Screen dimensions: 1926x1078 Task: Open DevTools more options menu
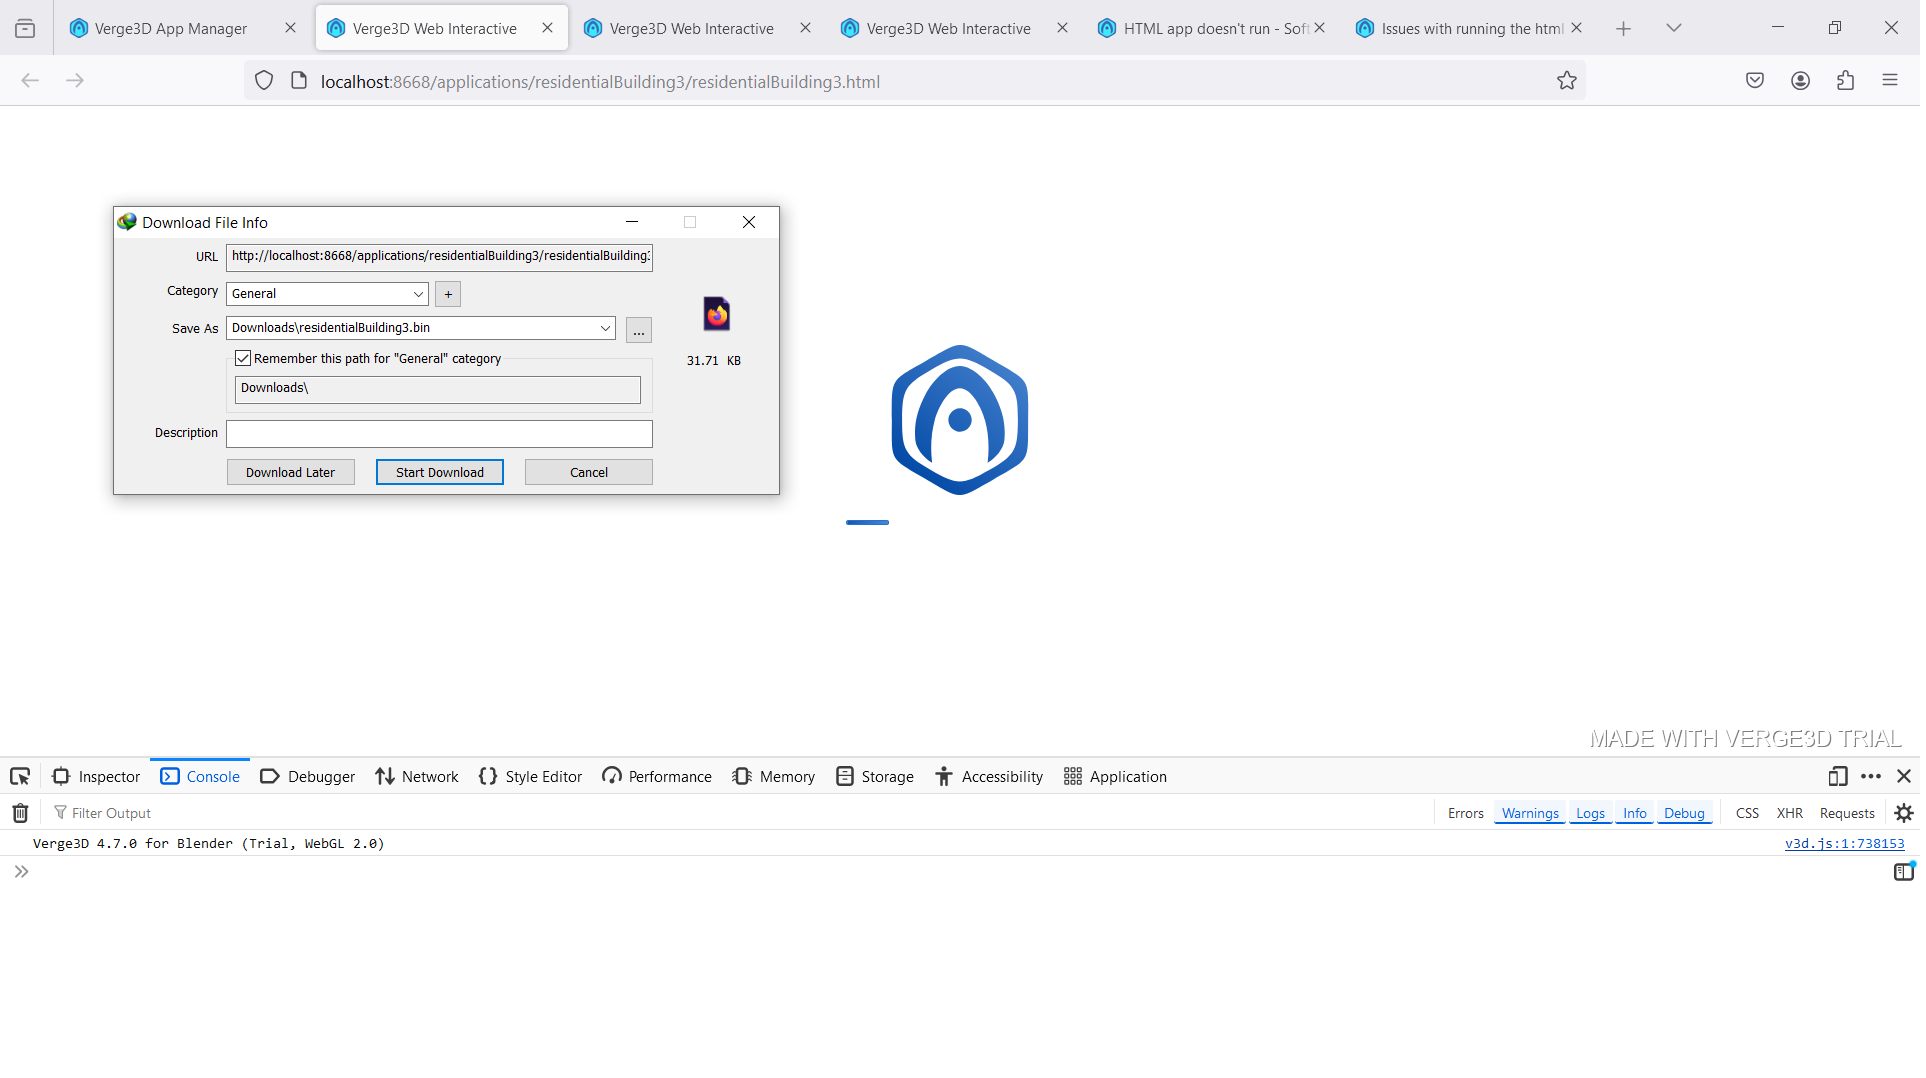click(1871, 777)
